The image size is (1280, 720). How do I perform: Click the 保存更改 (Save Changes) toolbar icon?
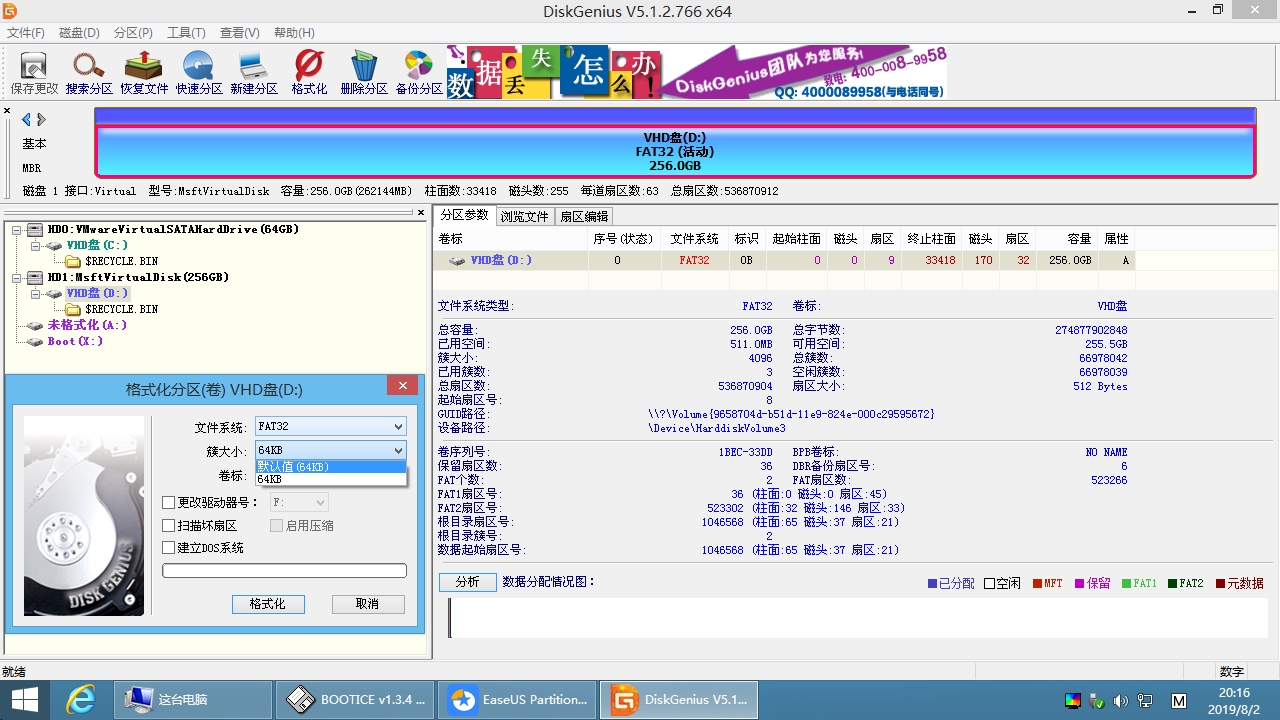click(x=34, y=72)
